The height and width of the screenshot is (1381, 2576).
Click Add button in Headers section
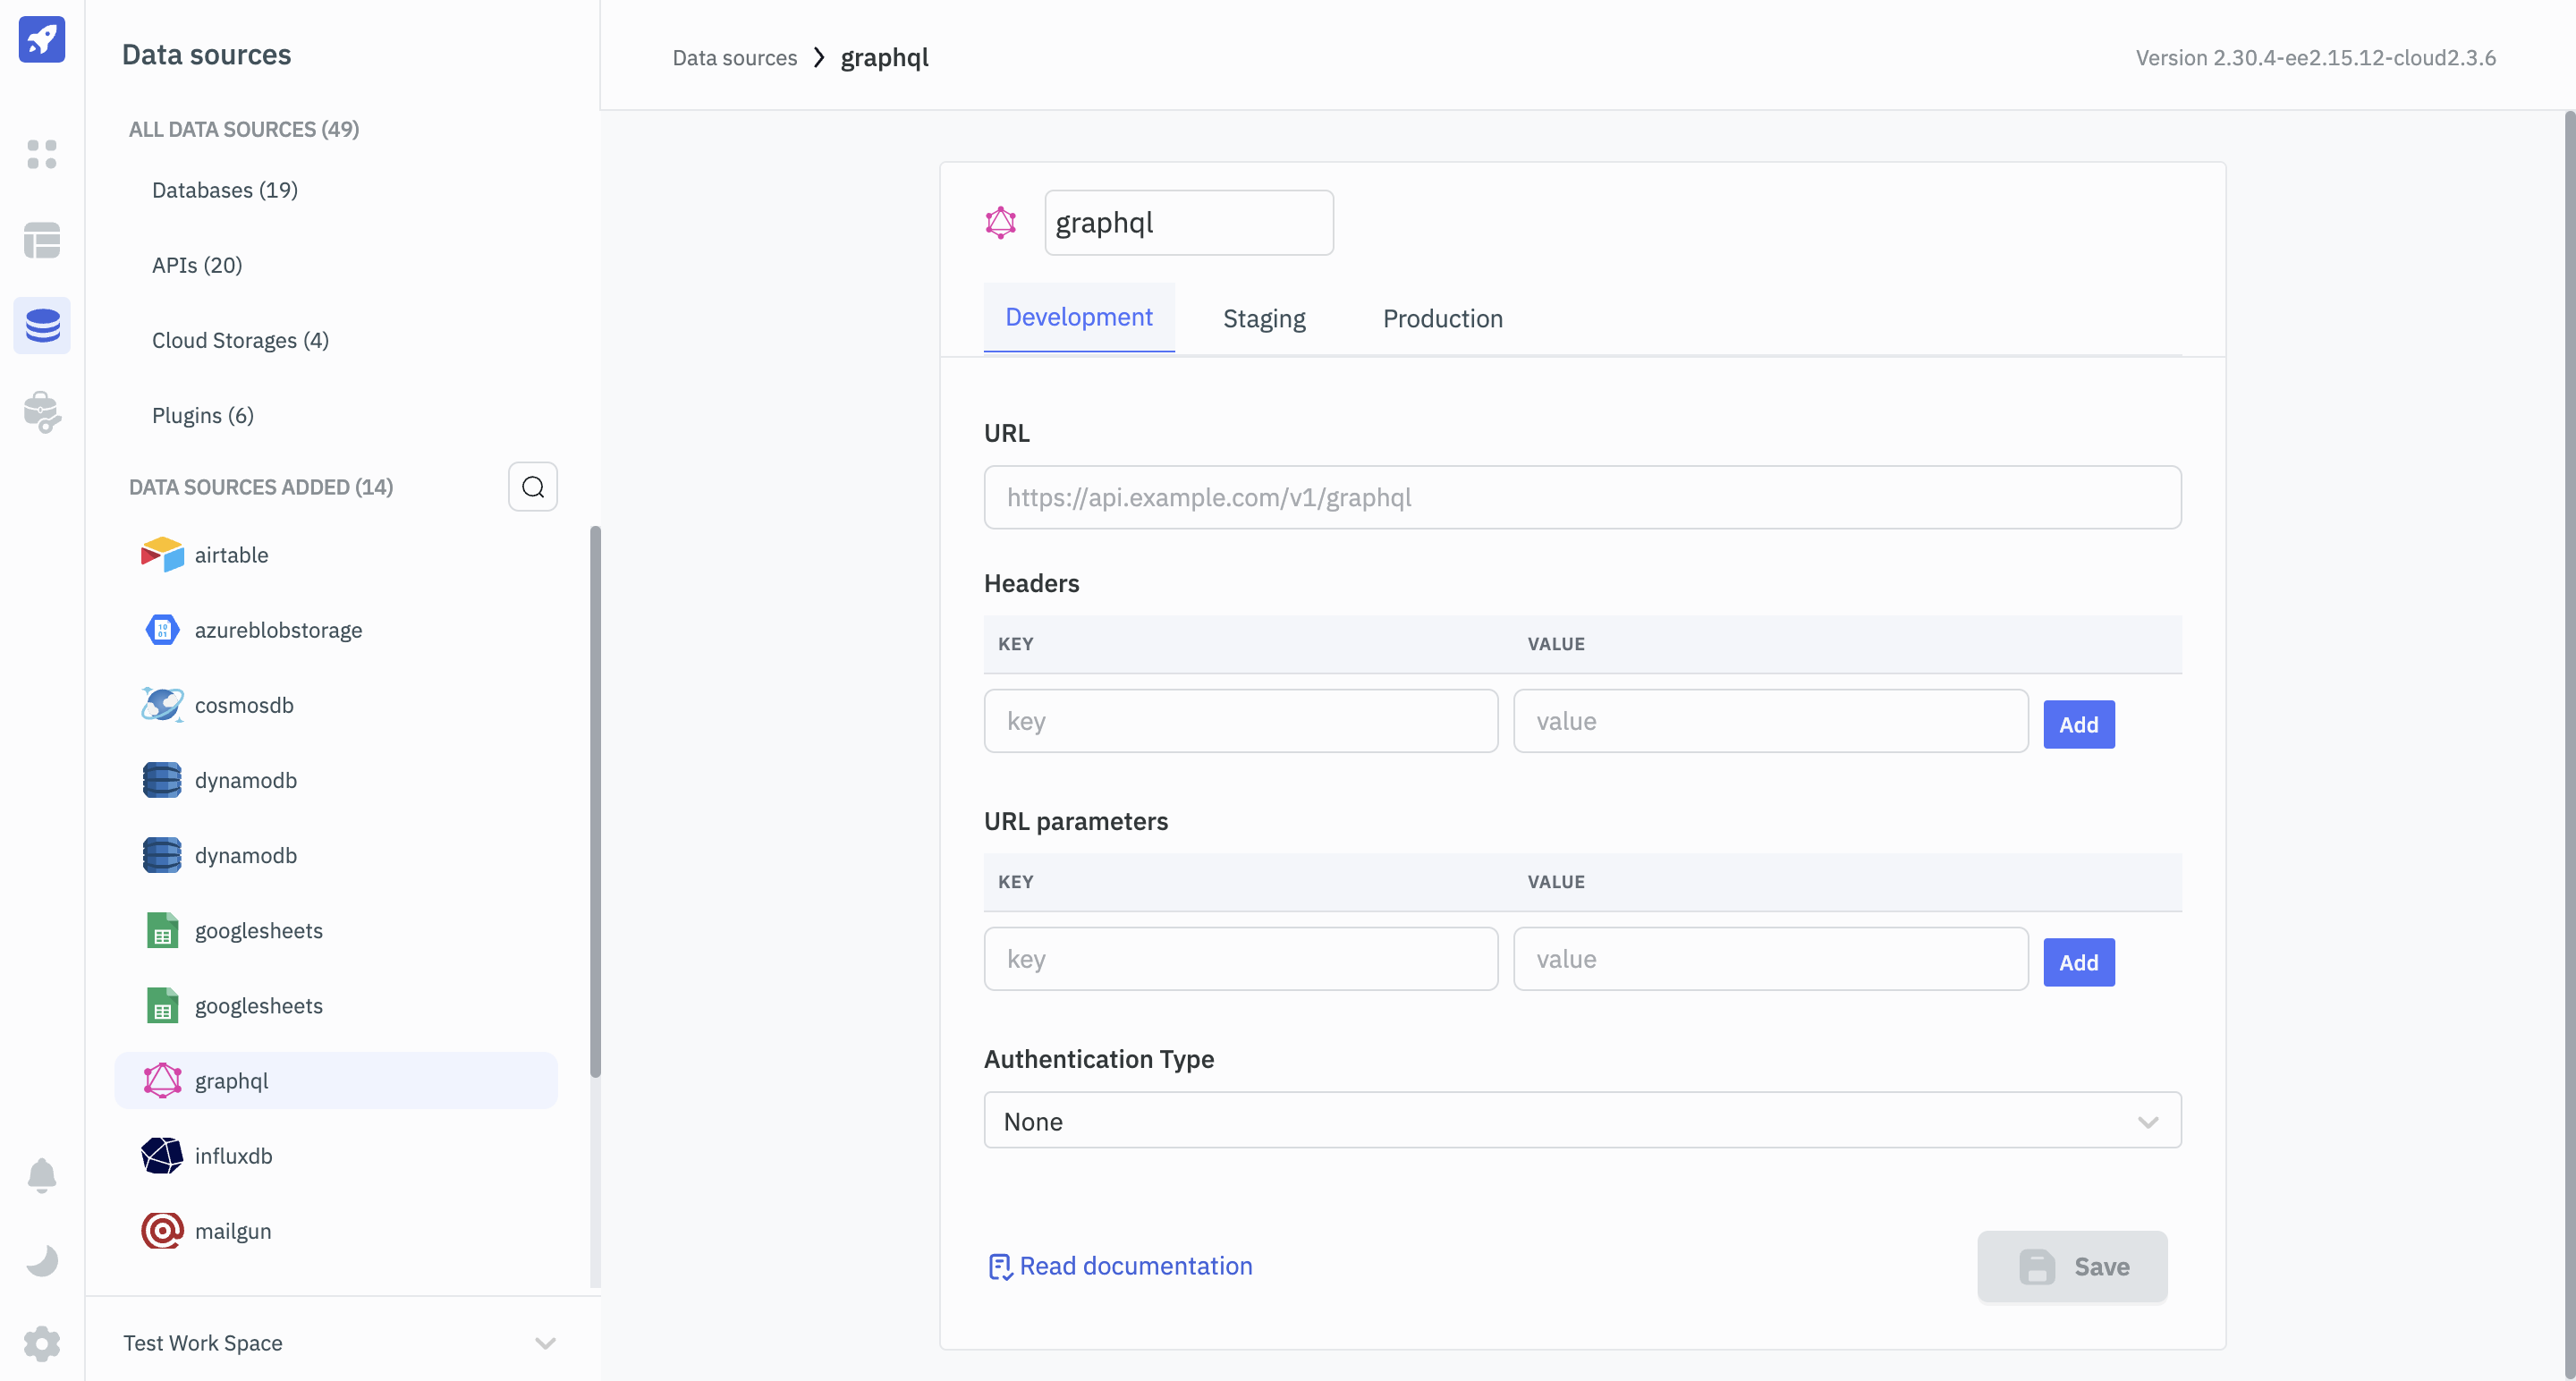pos(2078,724)
